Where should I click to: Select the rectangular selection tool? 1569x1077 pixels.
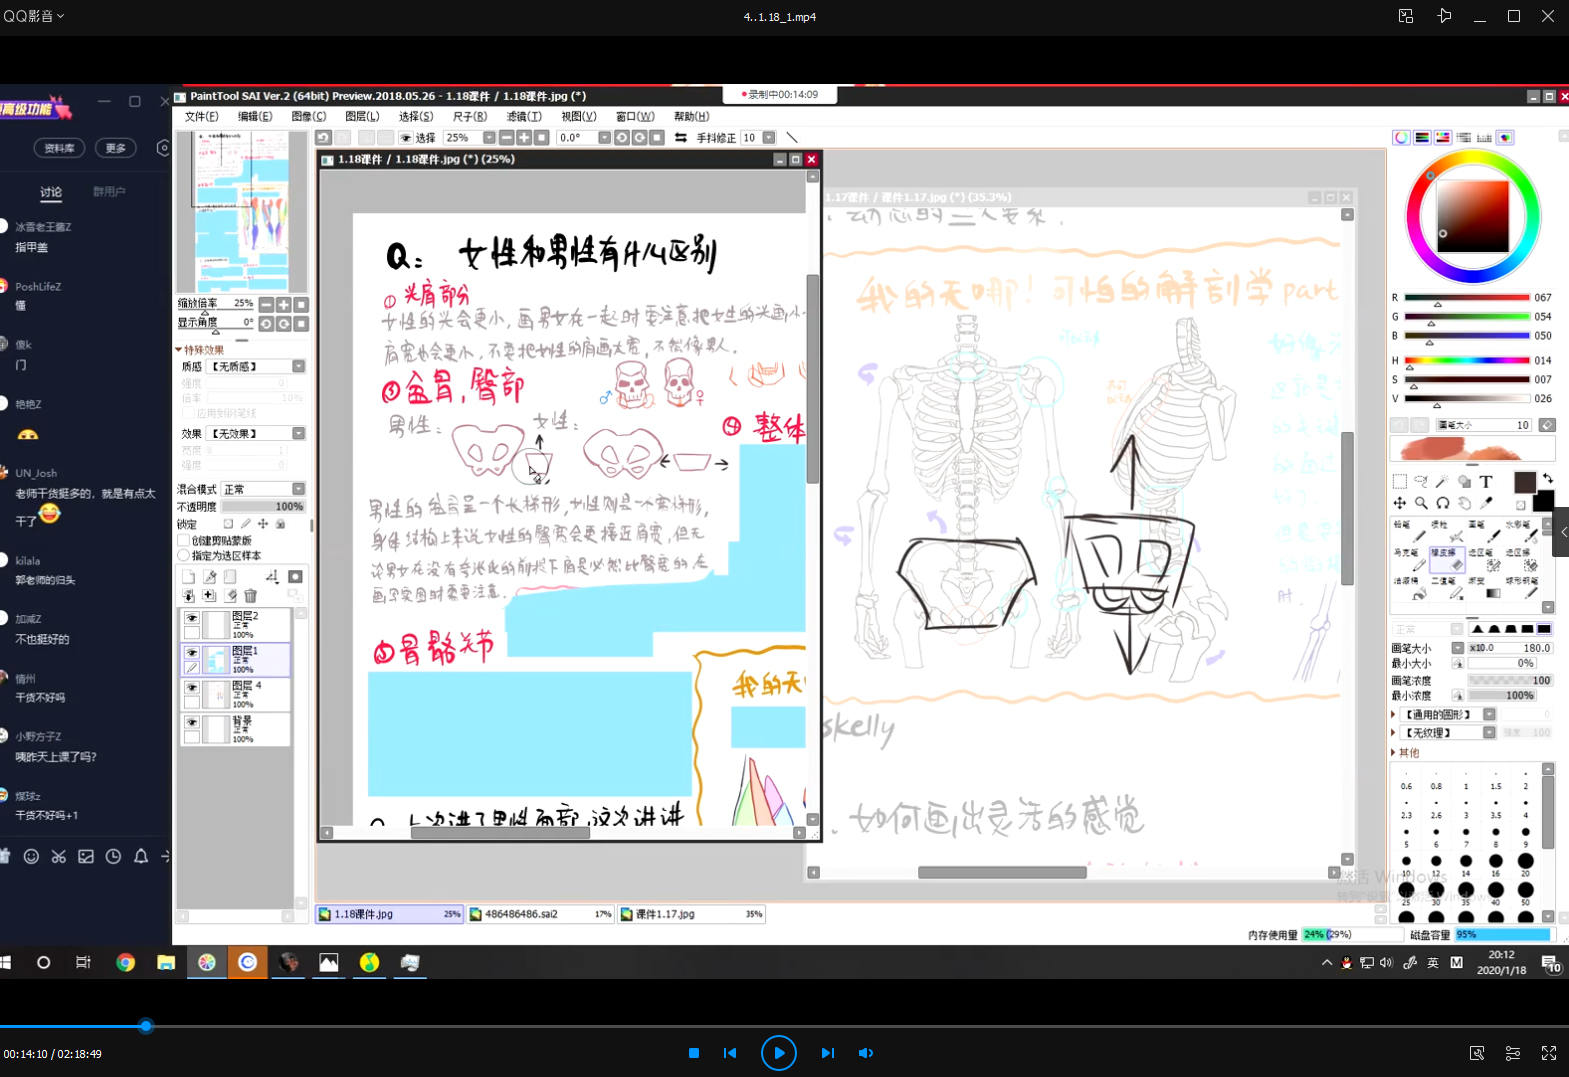pos(1399,482)
